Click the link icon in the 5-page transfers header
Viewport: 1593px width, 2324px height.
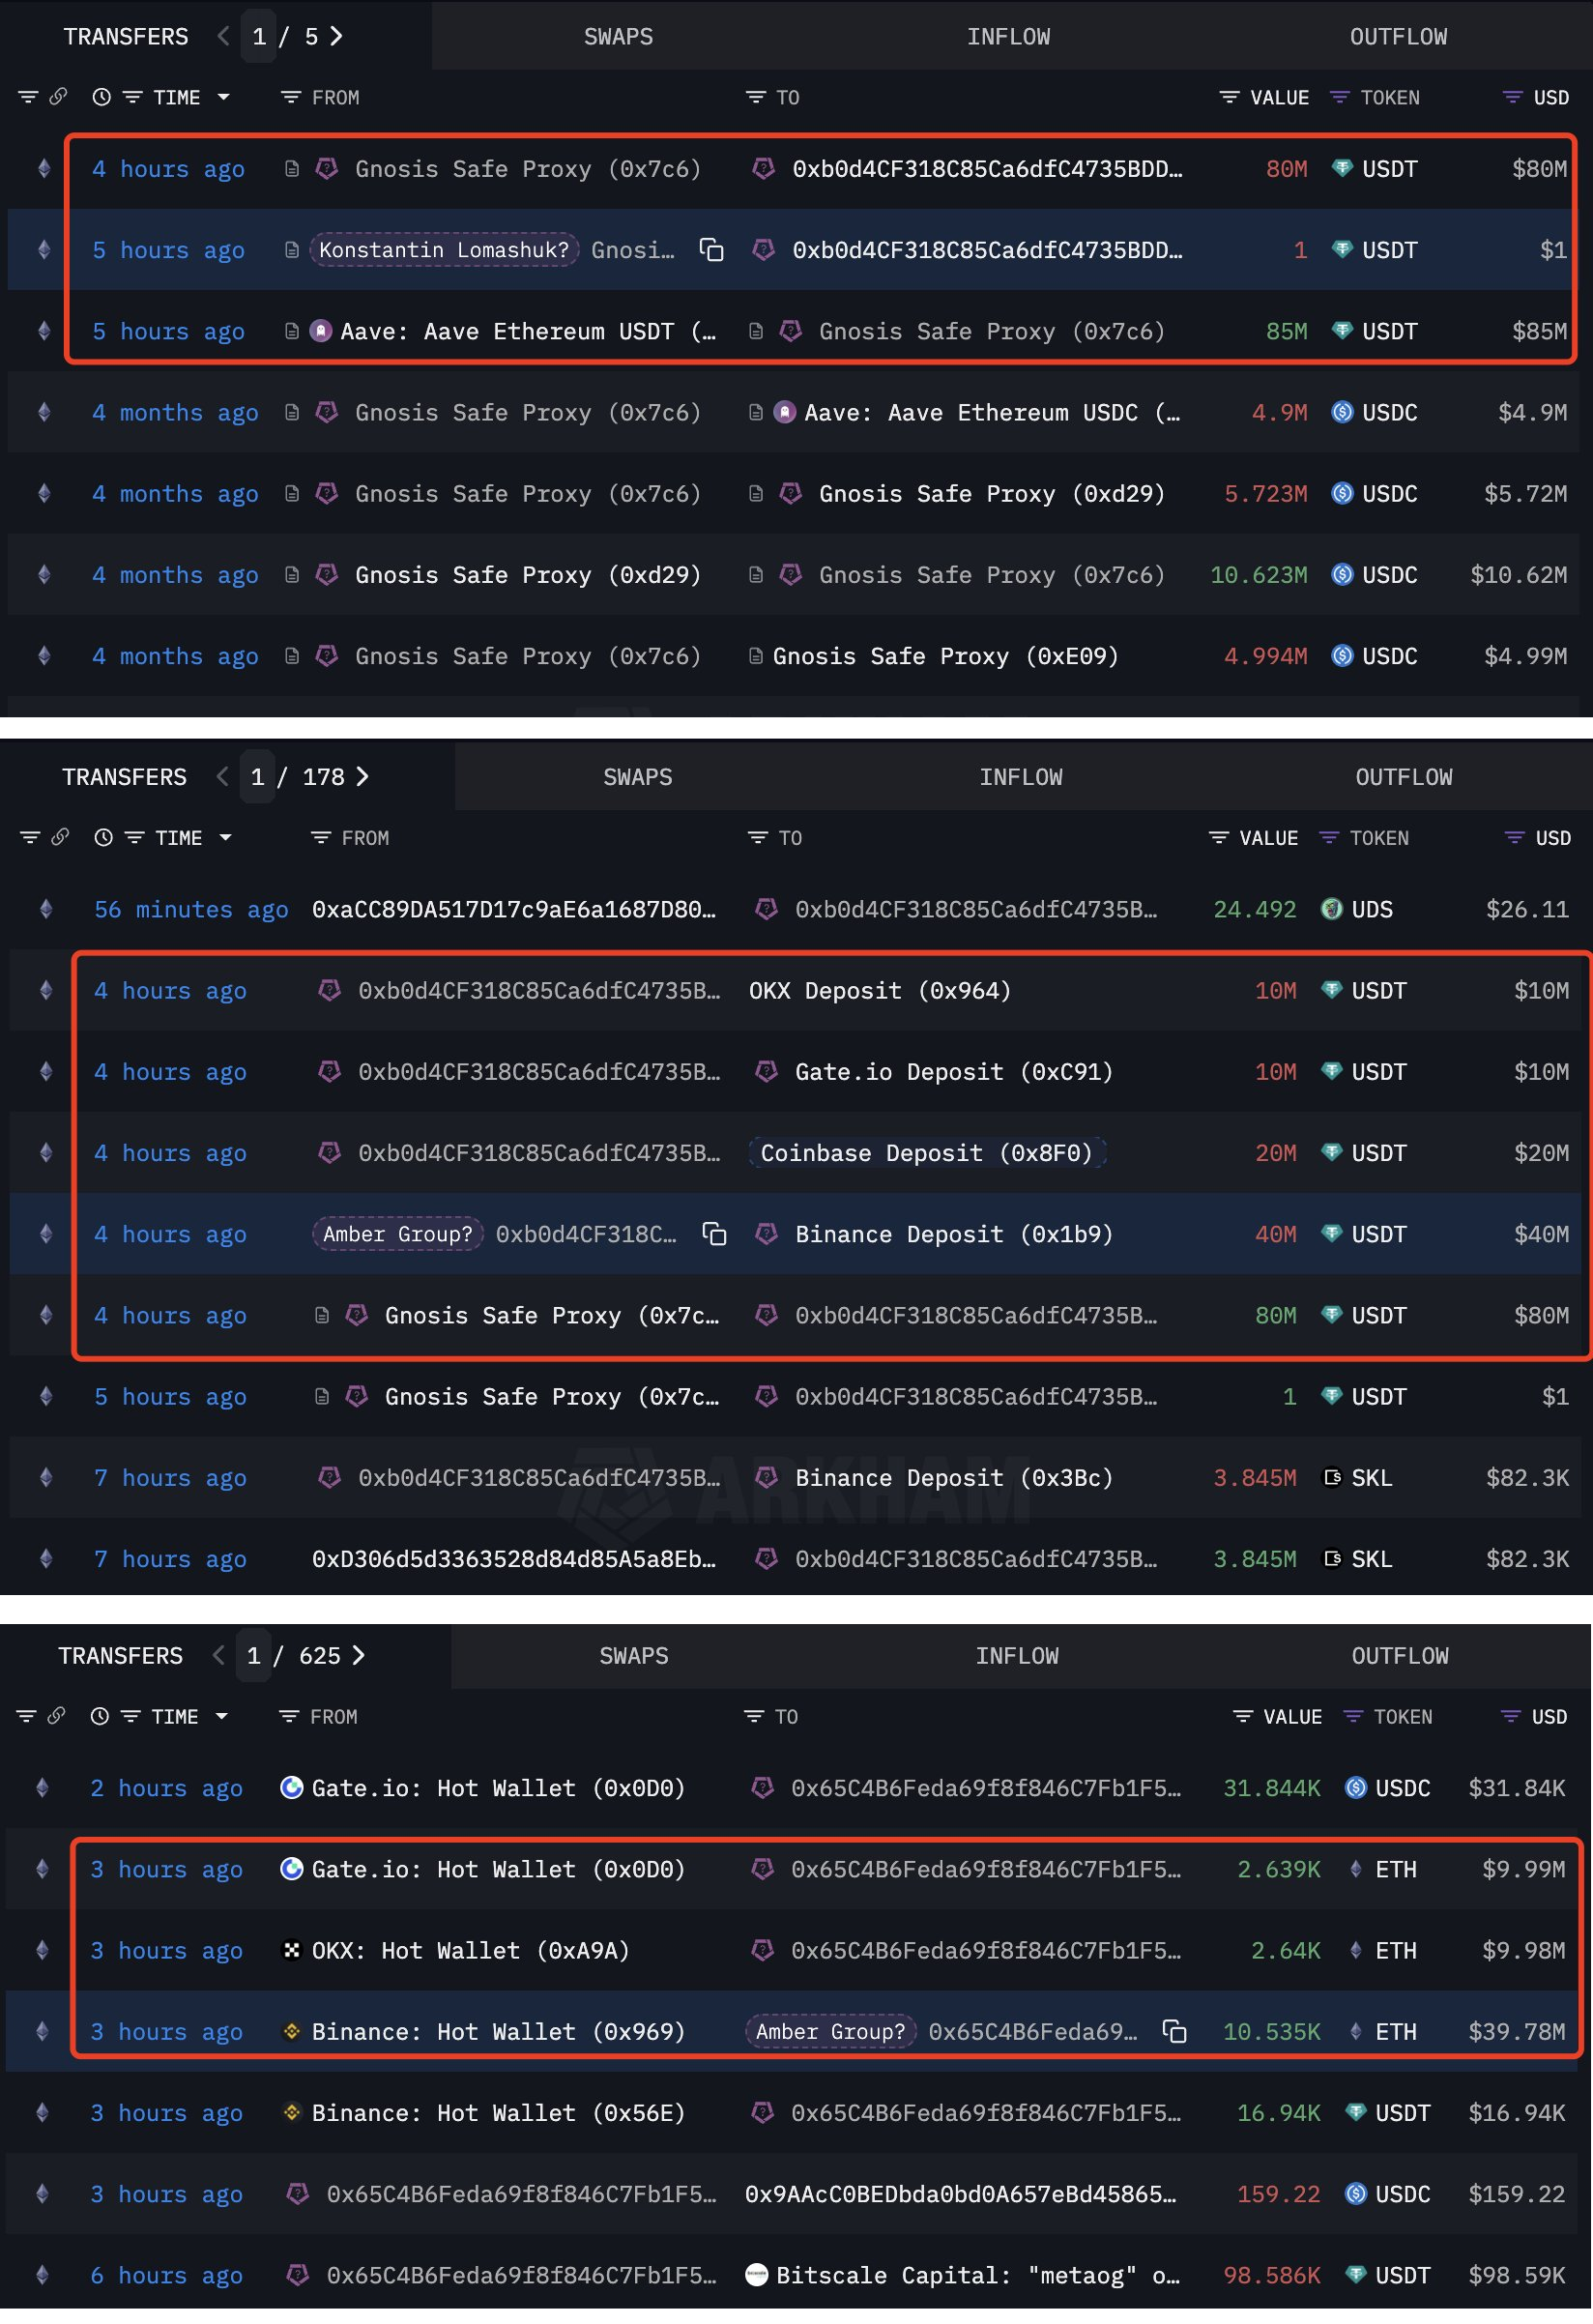tap(58, 97)
